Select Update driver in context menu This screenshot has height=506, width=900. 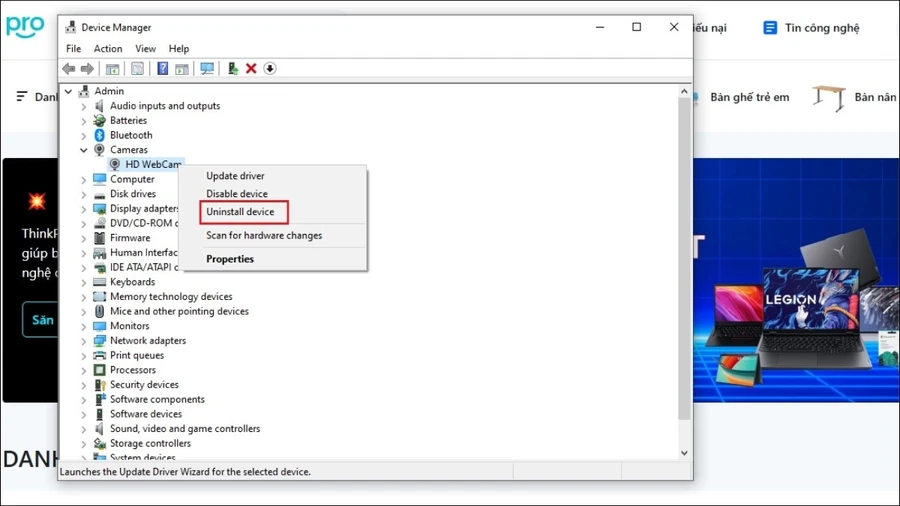coord(235,176)
